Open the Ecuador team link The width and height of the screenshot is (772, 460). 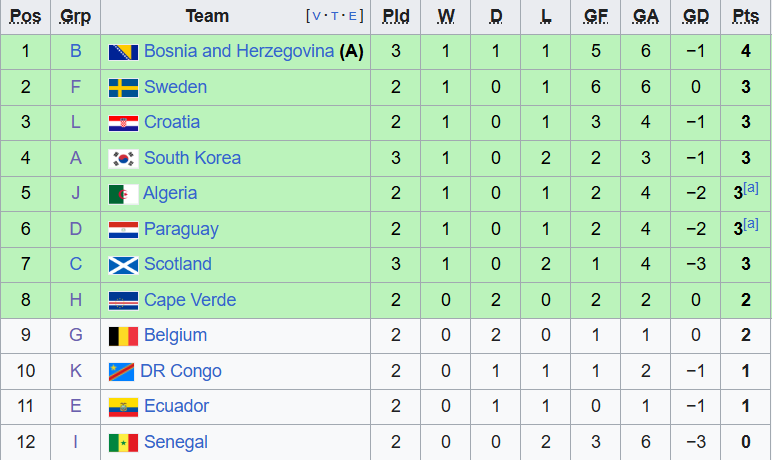click(x=176, y=406)
